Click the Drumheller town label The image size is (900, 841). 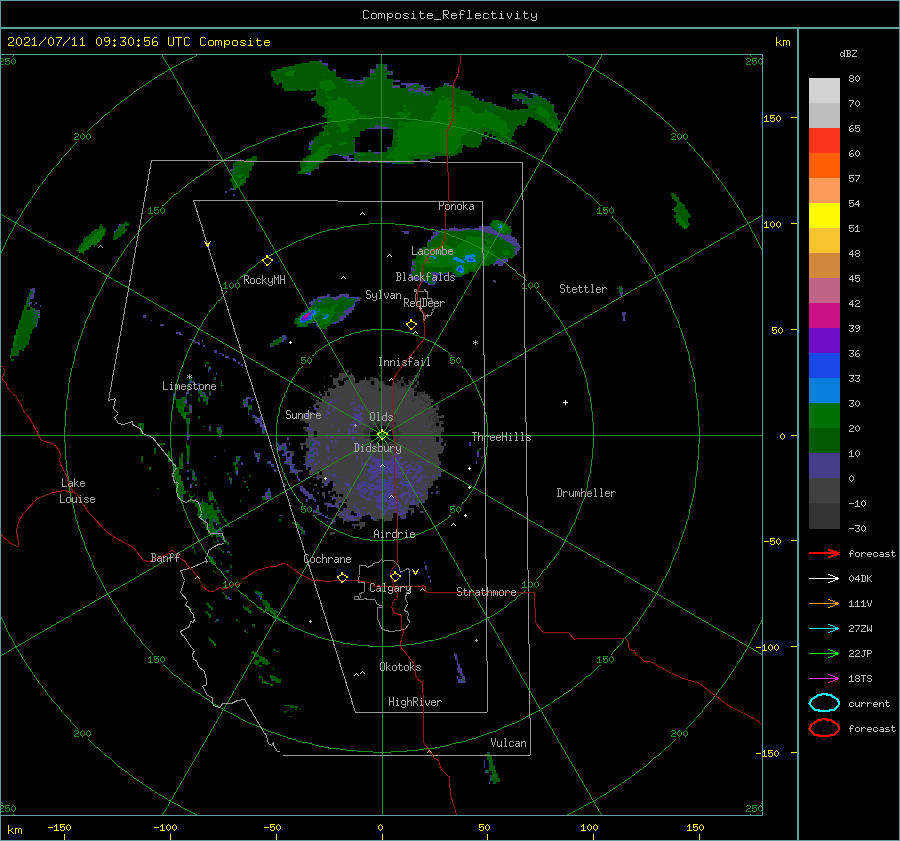[x=586, y=493]
